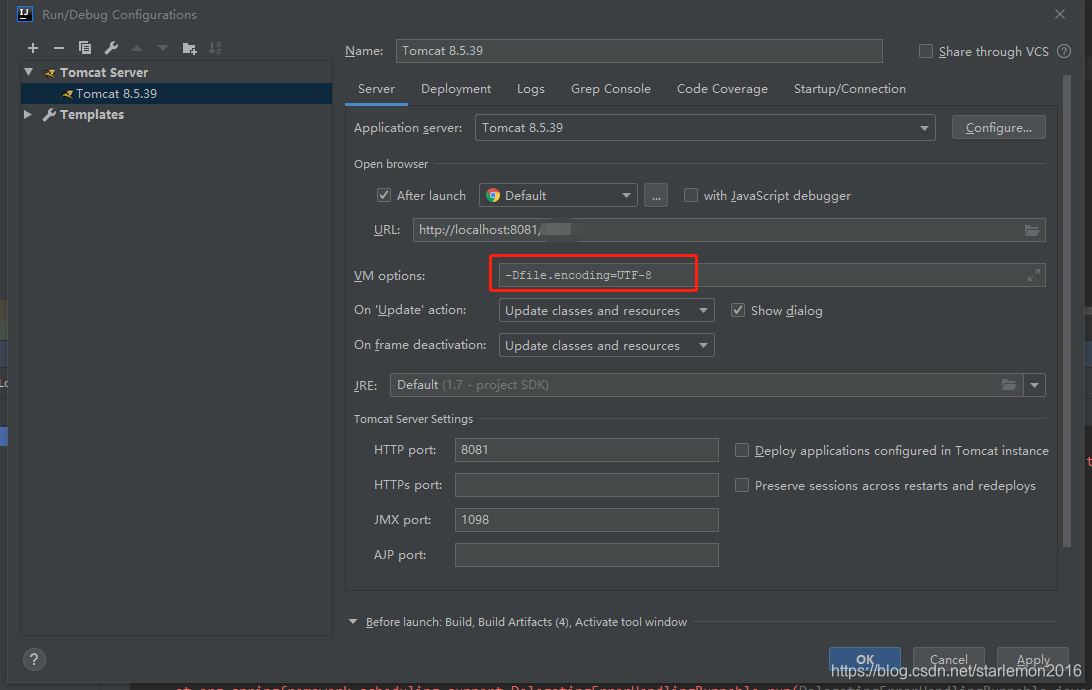Open On 'Update' action dropdown
The width and height of the screenshot is (1092, 690).
pyautogui.click(x=607, y=311)
